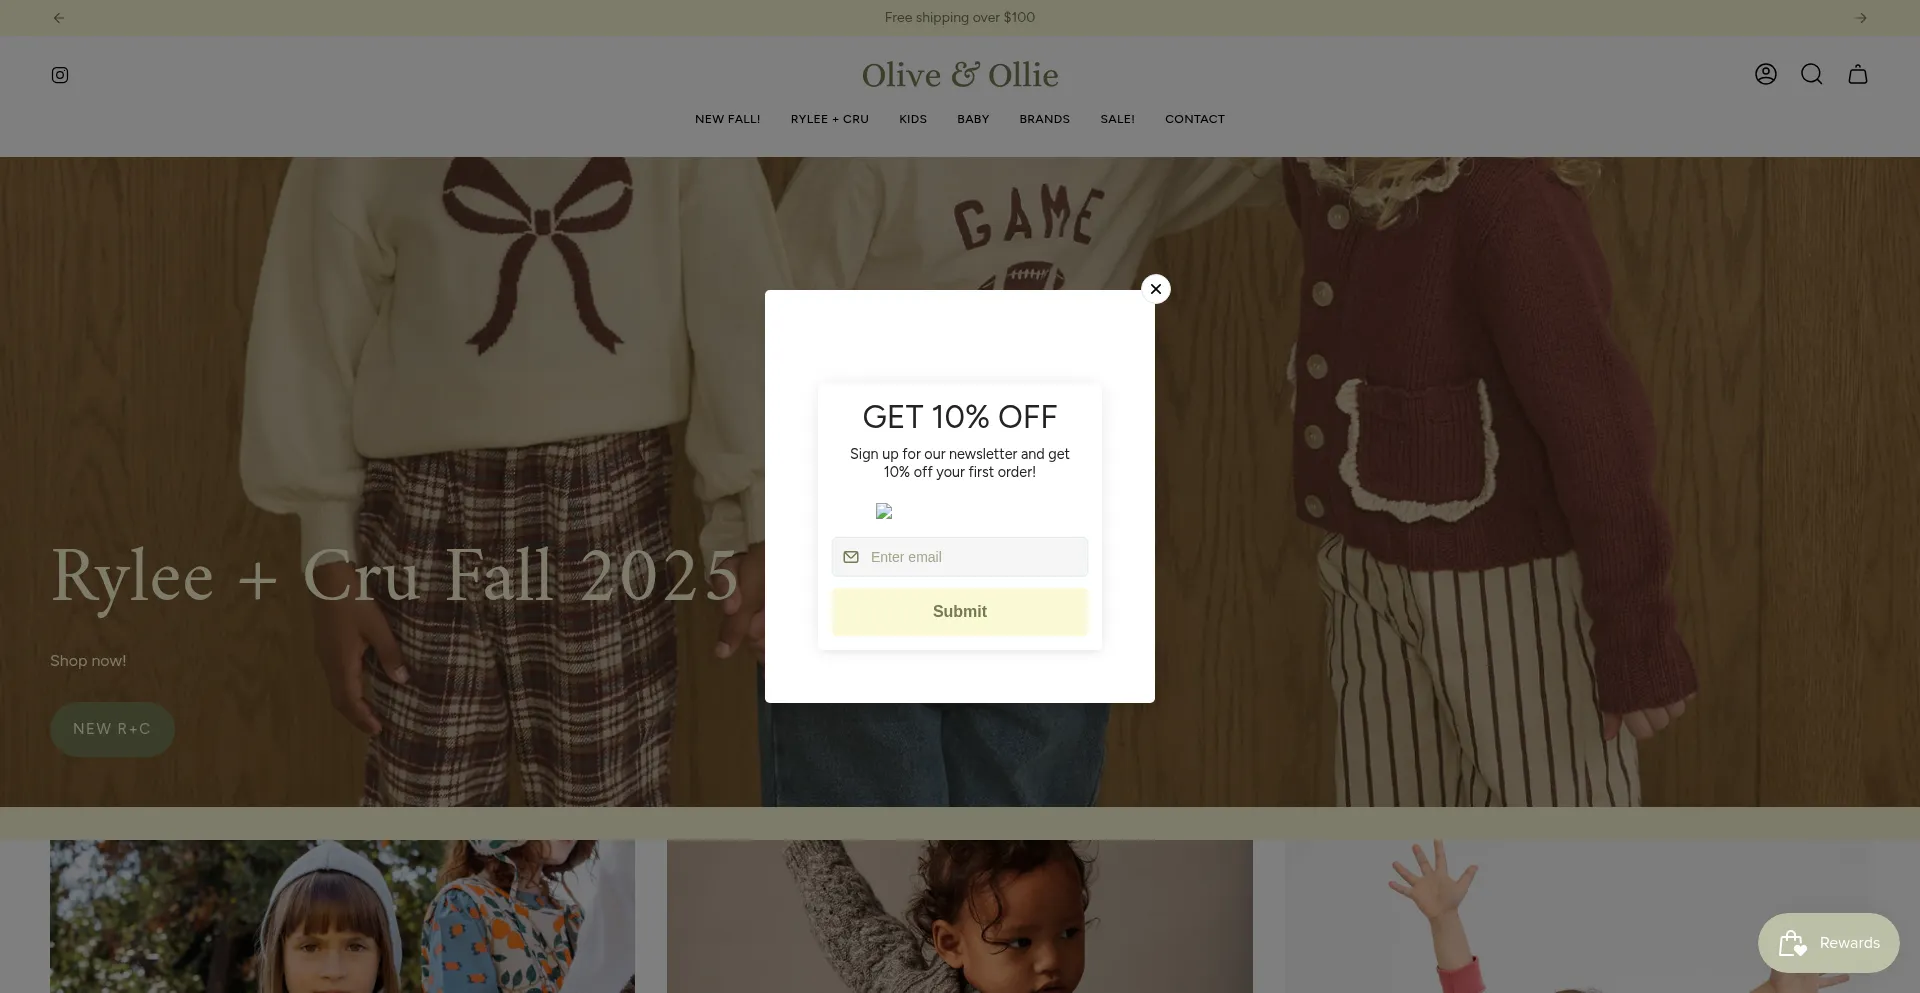Go to the SALE! page
Viewport: 1920px width, 993px height.
(1118, 119)
